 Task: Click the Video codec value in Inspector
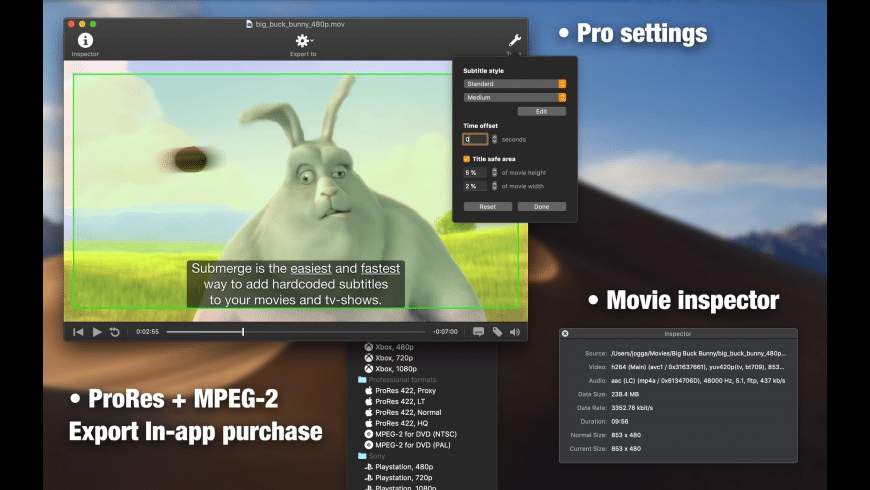coord(697,367)
